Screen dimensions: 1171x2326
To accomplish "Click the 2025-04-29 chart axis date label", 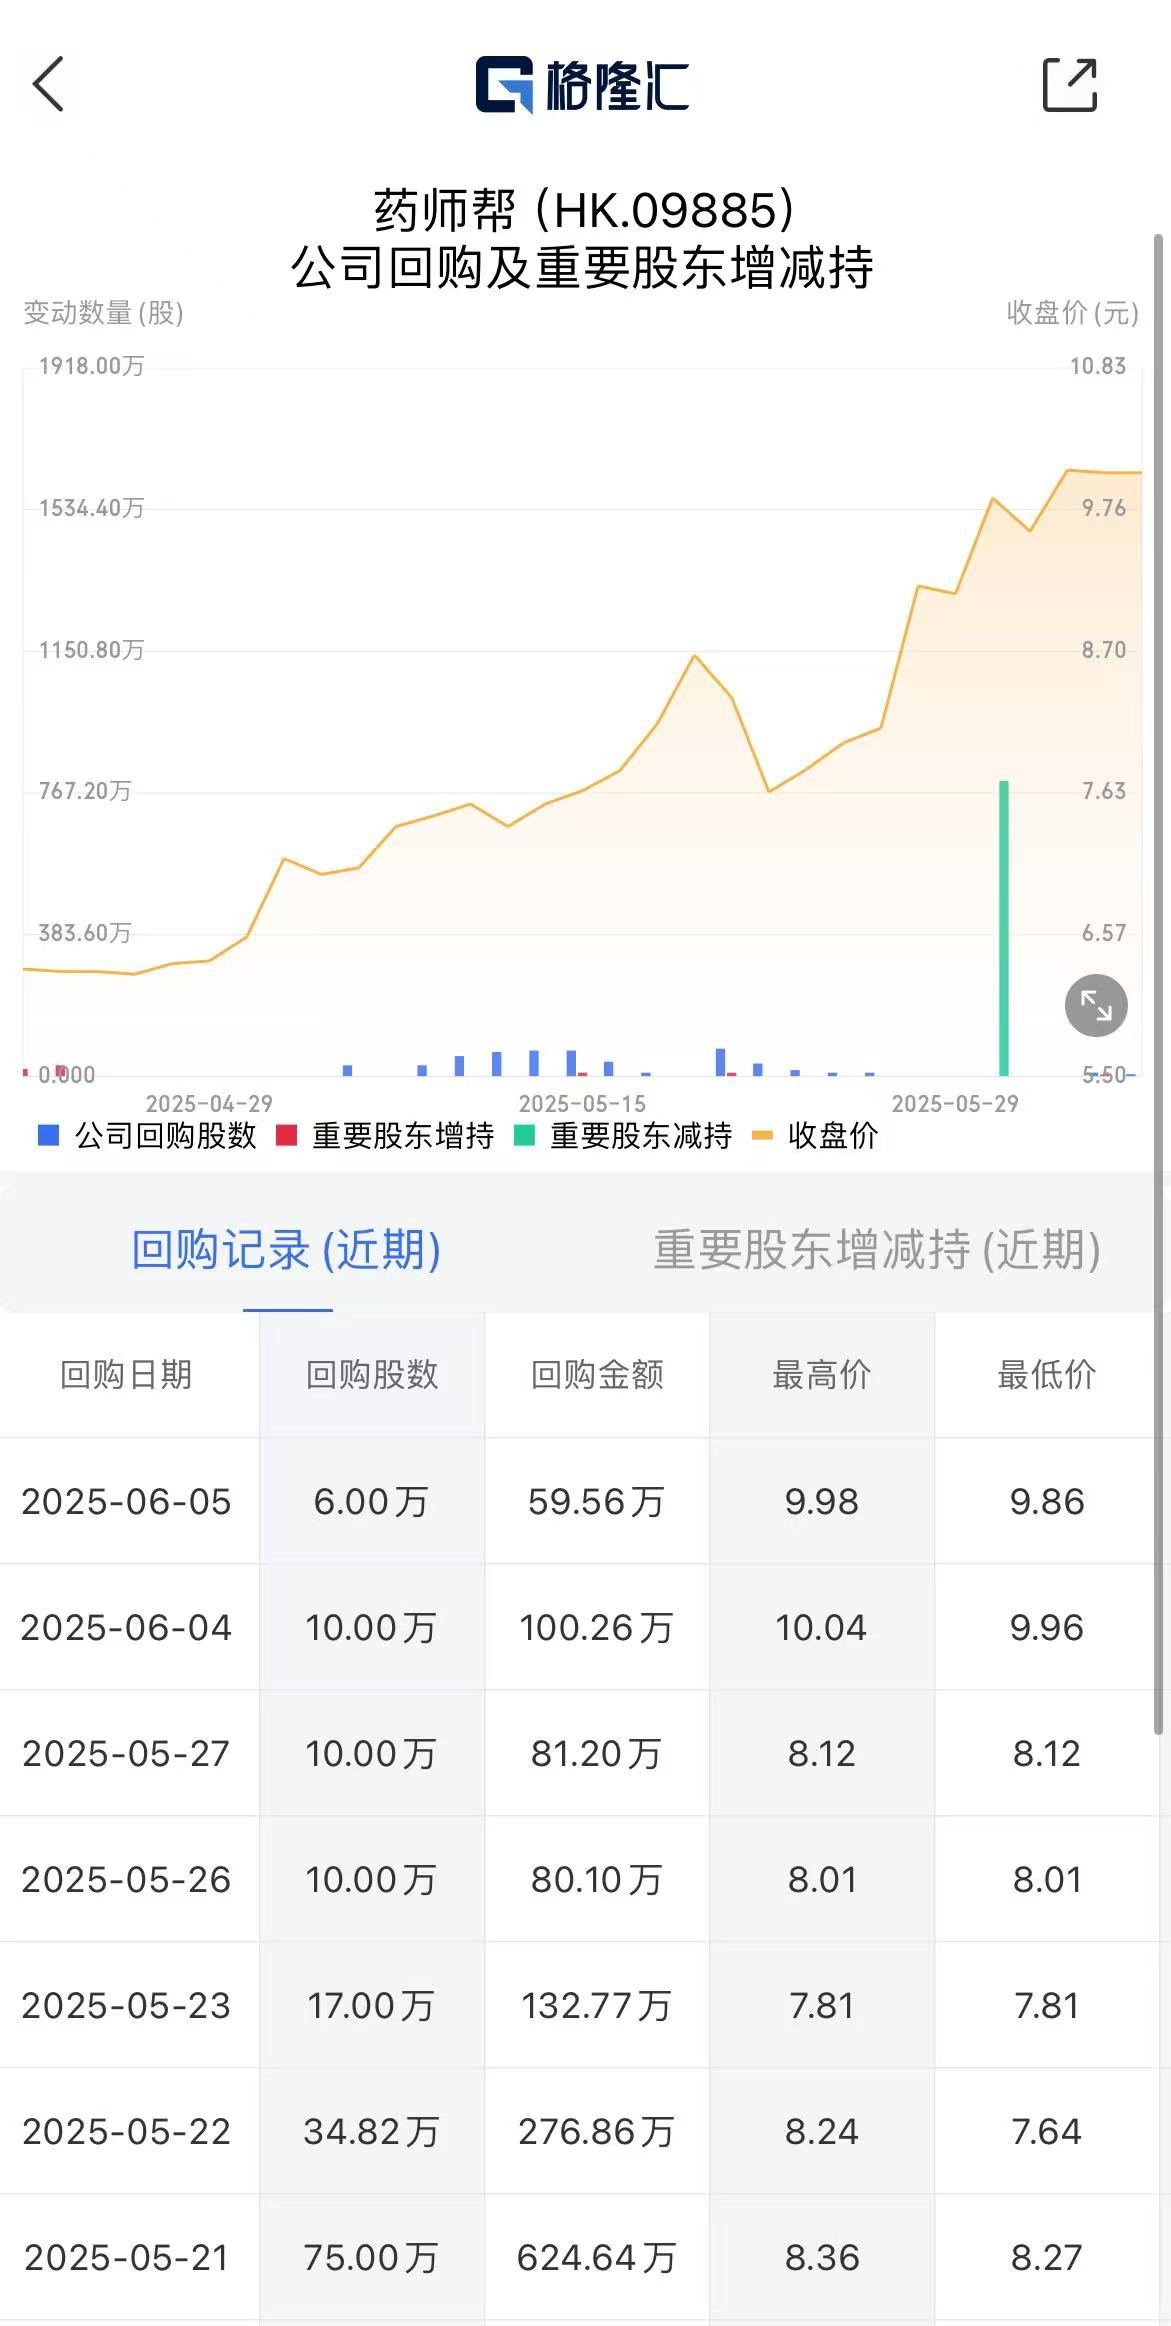I will 209,1103.
